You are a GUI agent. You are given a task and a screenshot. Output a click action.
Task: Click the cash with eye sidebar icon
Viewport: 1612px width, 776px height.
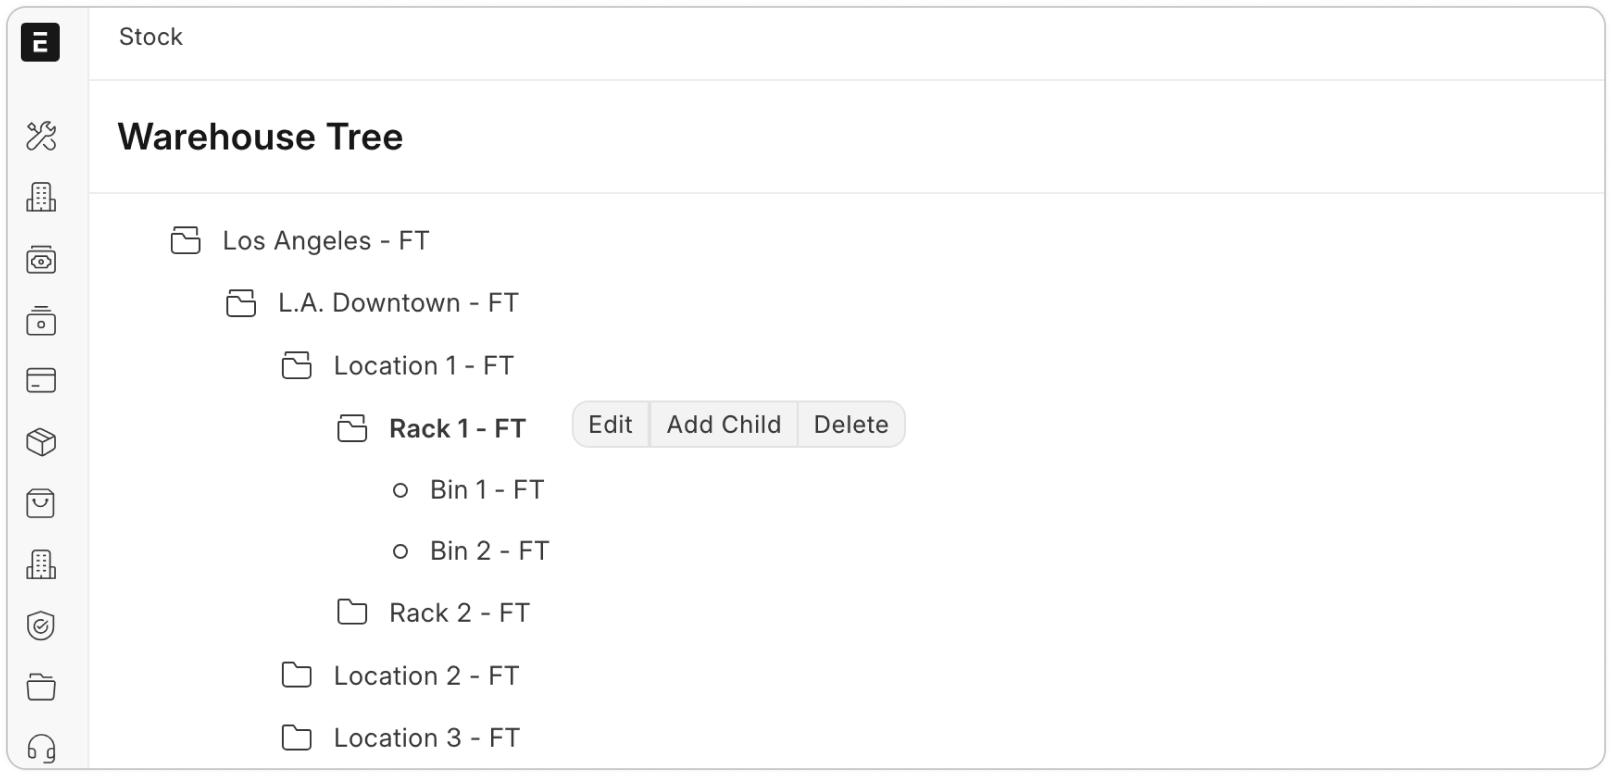[41, 260]
